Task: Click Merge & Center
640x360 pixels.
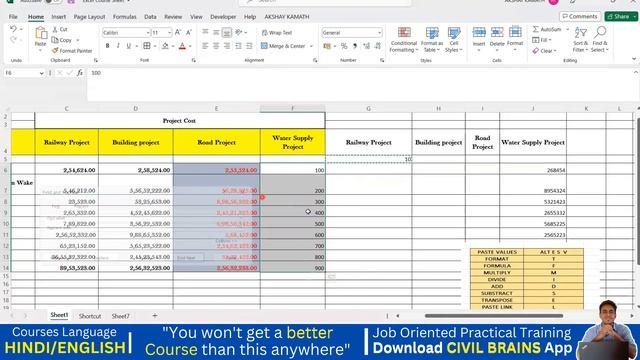Action: [283, 46]
